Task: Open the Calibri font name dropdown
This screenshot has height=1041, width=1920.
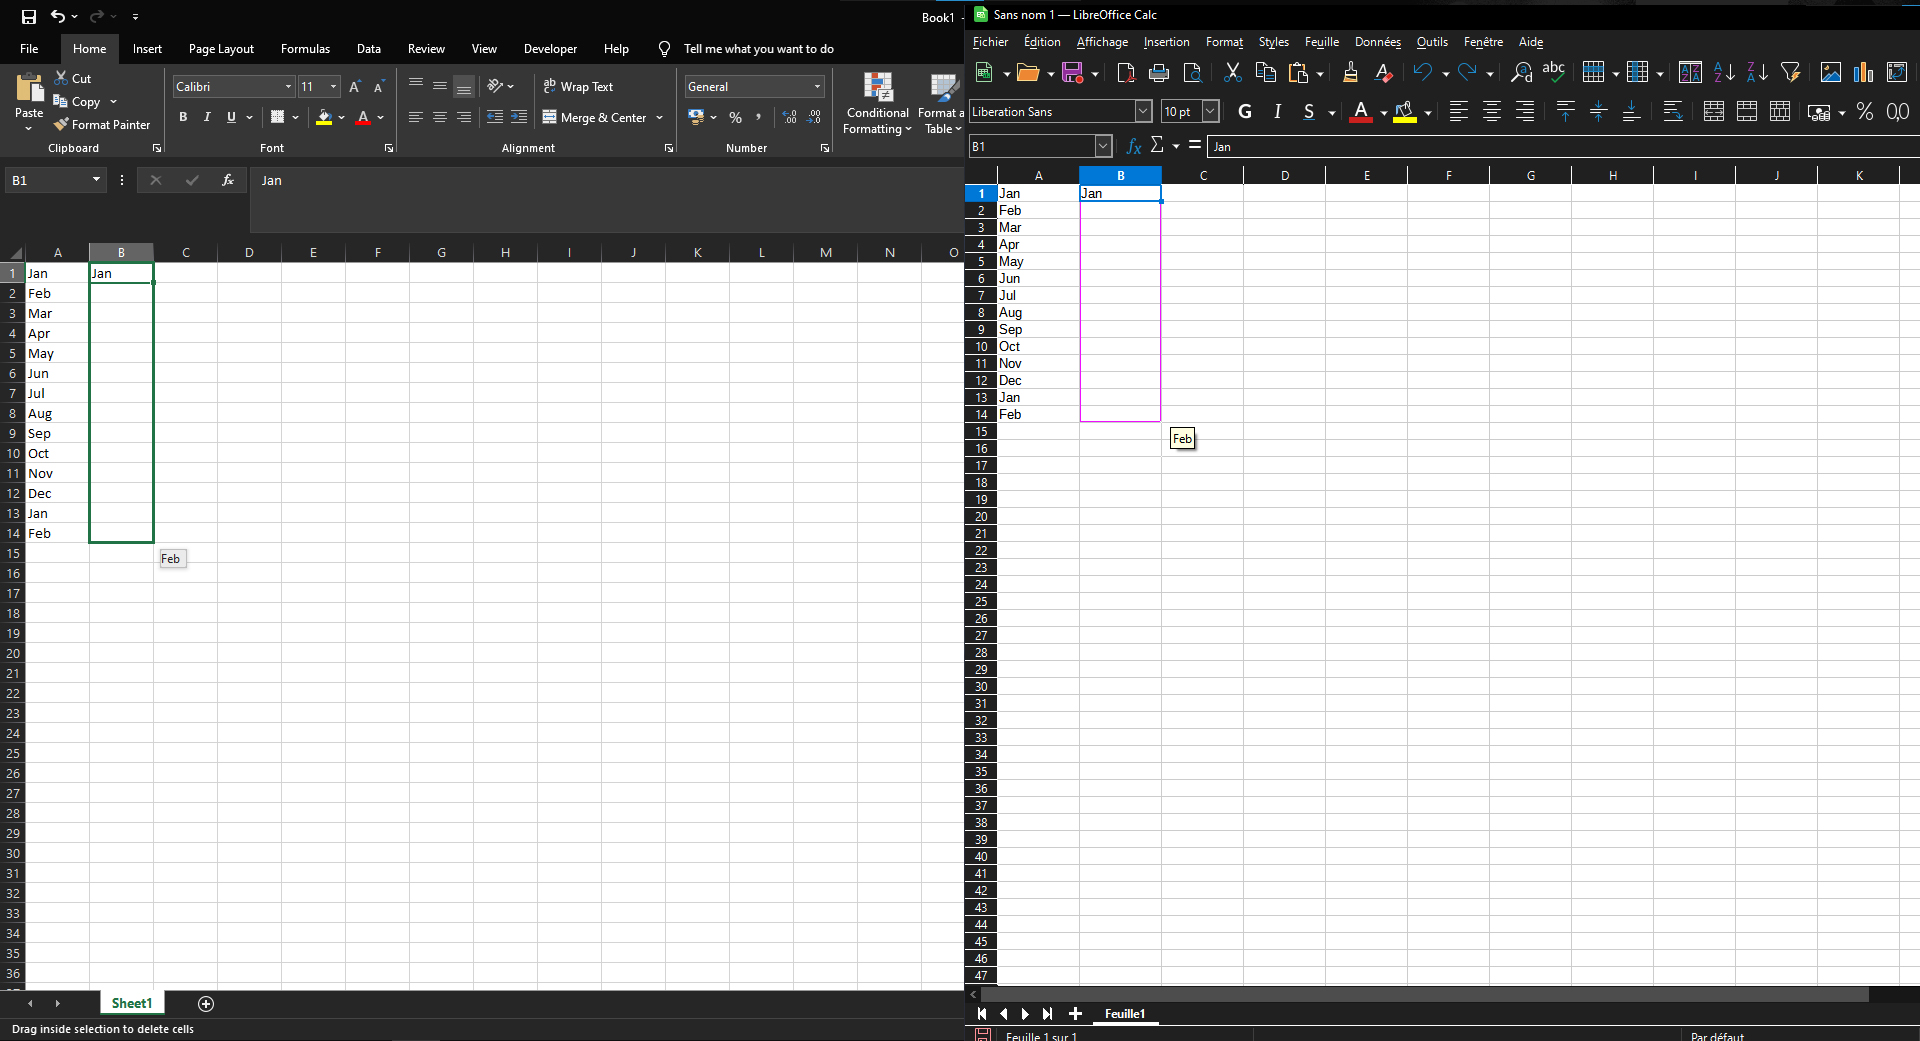Action: click(289, 87)
